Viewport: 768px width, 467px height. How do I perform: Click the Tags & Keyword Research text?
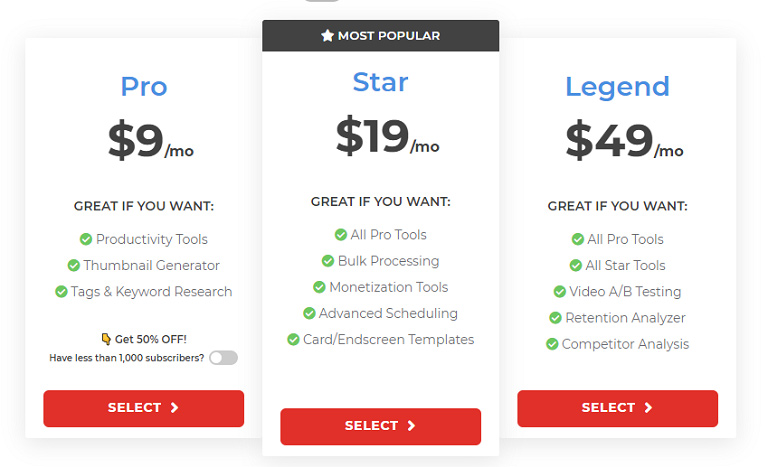pyautogui.click(x=151, y=292)
